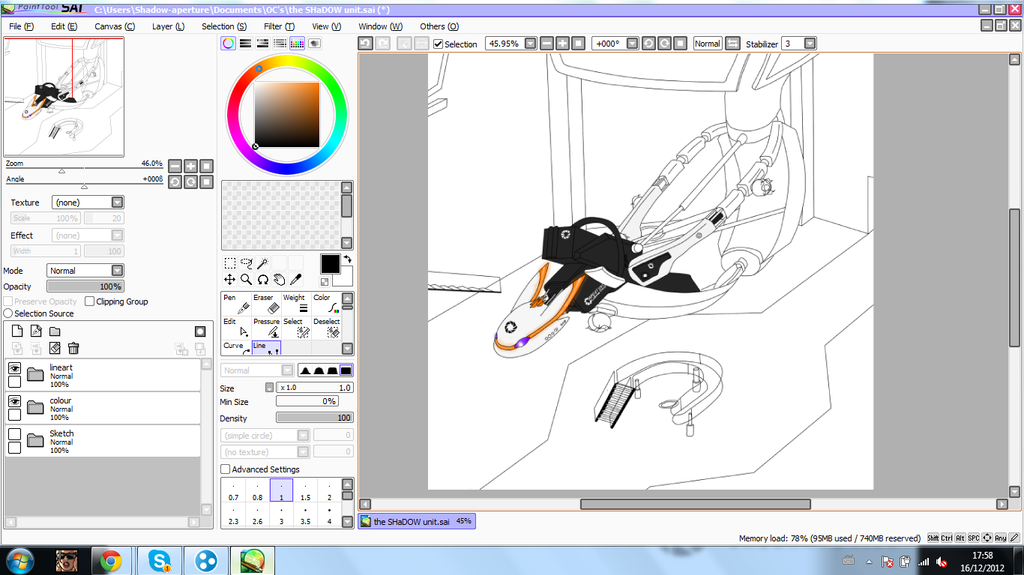The height and width of the screenshot is (575, 1024).
Task: Adjust the Density slider
Action: (314, 418)
